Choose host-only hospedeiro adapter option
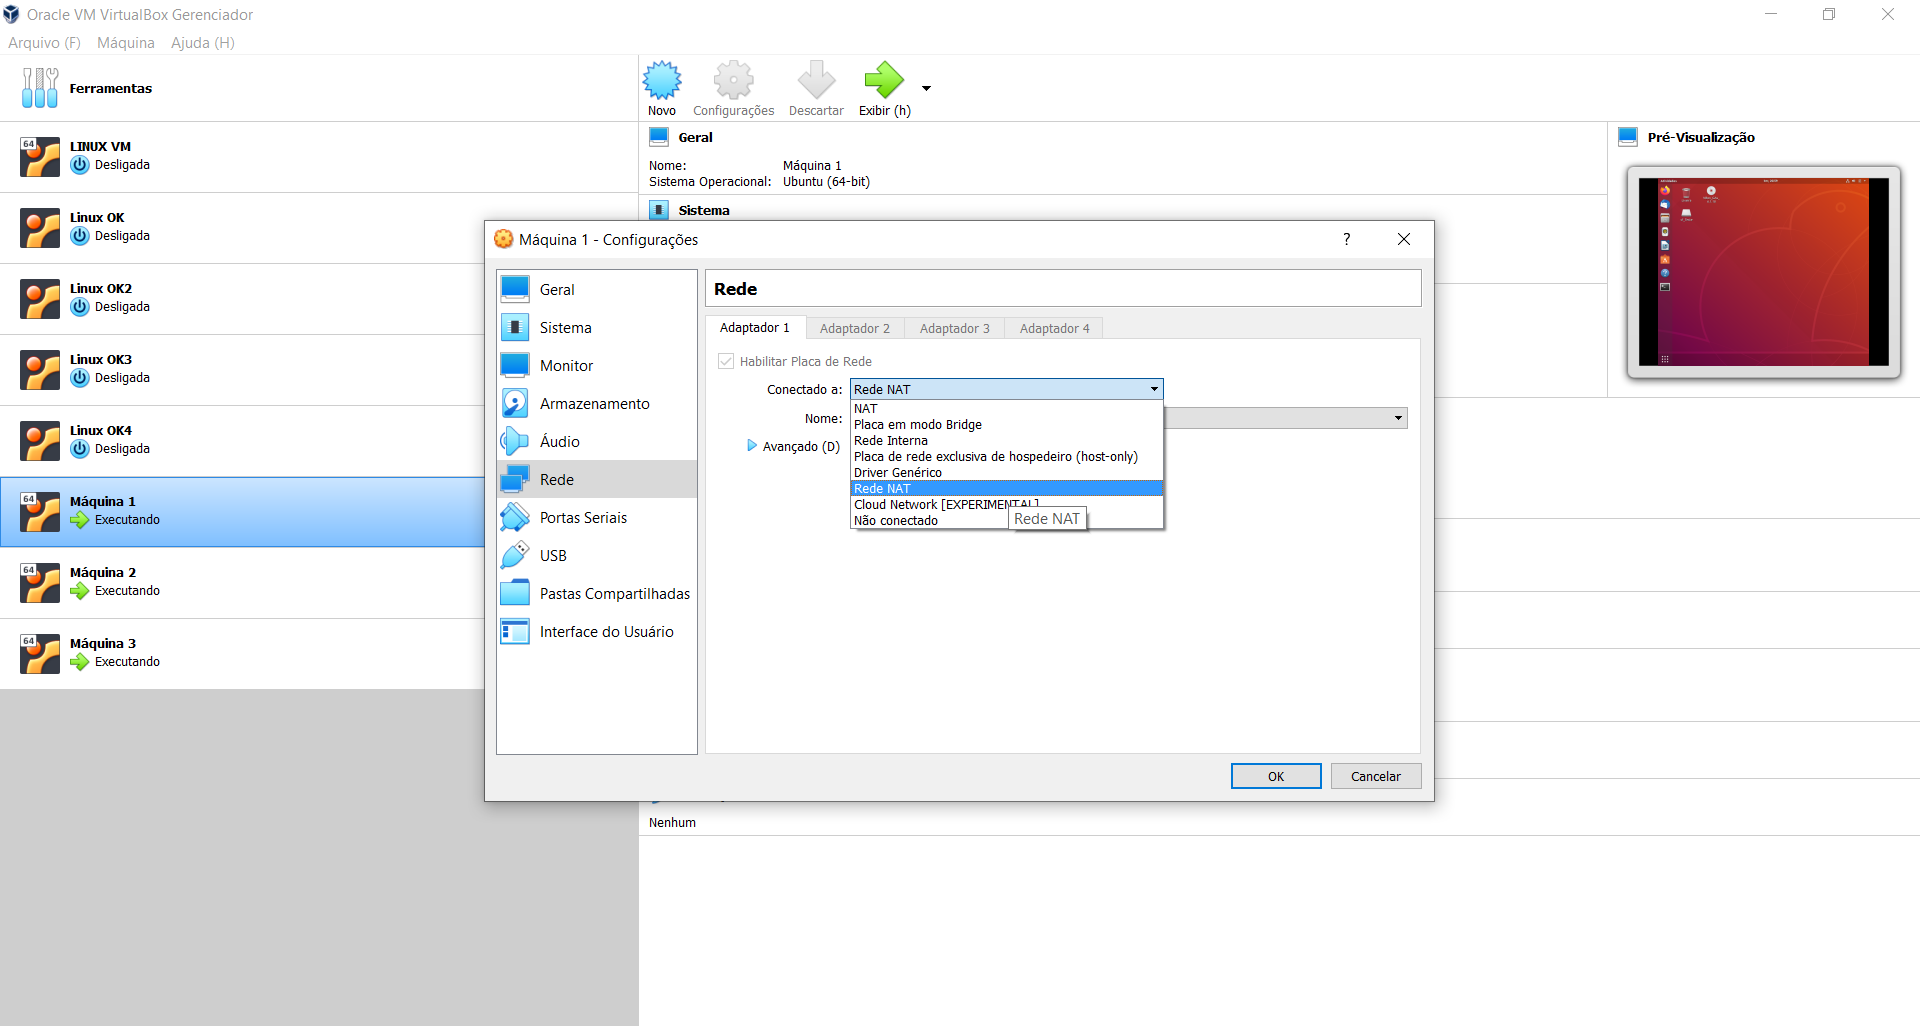This screenshot has width=1920, height=1026. click(1006, 456)
